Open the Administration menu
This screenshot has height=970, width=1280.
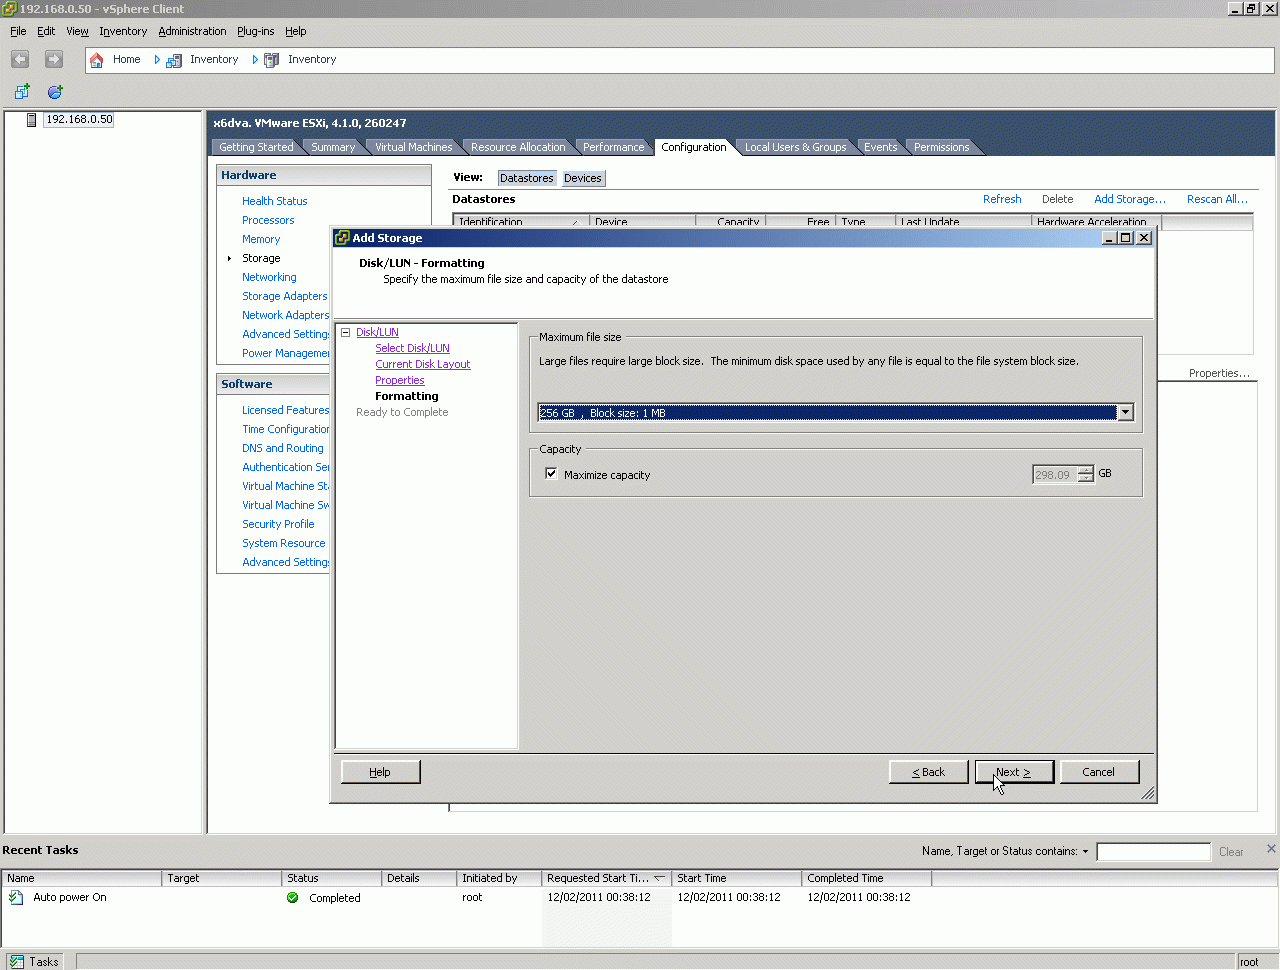click(x=192, y=31)
